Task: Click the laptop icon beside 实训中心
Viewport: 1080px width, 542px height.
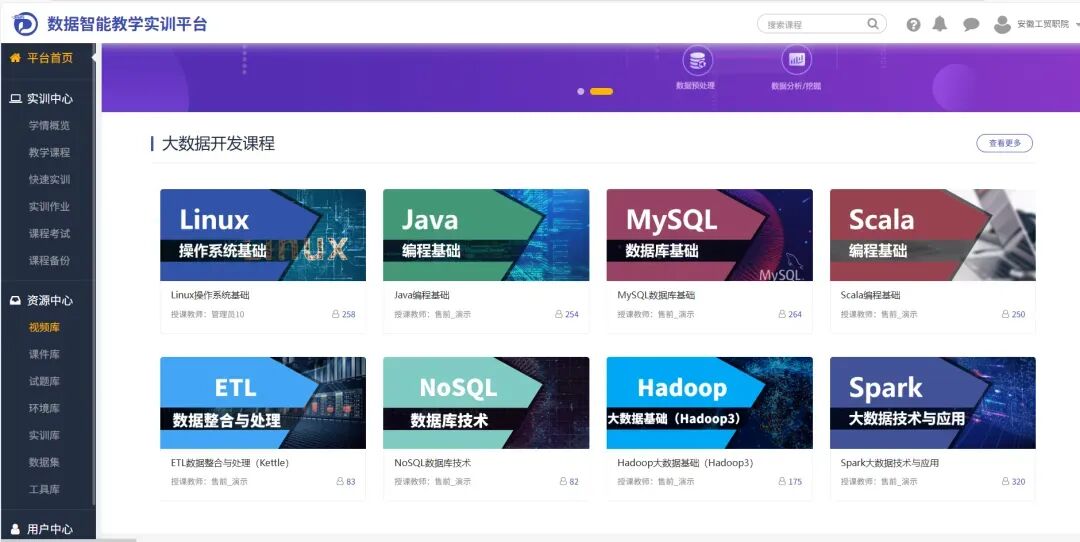Action: [15, 98]
